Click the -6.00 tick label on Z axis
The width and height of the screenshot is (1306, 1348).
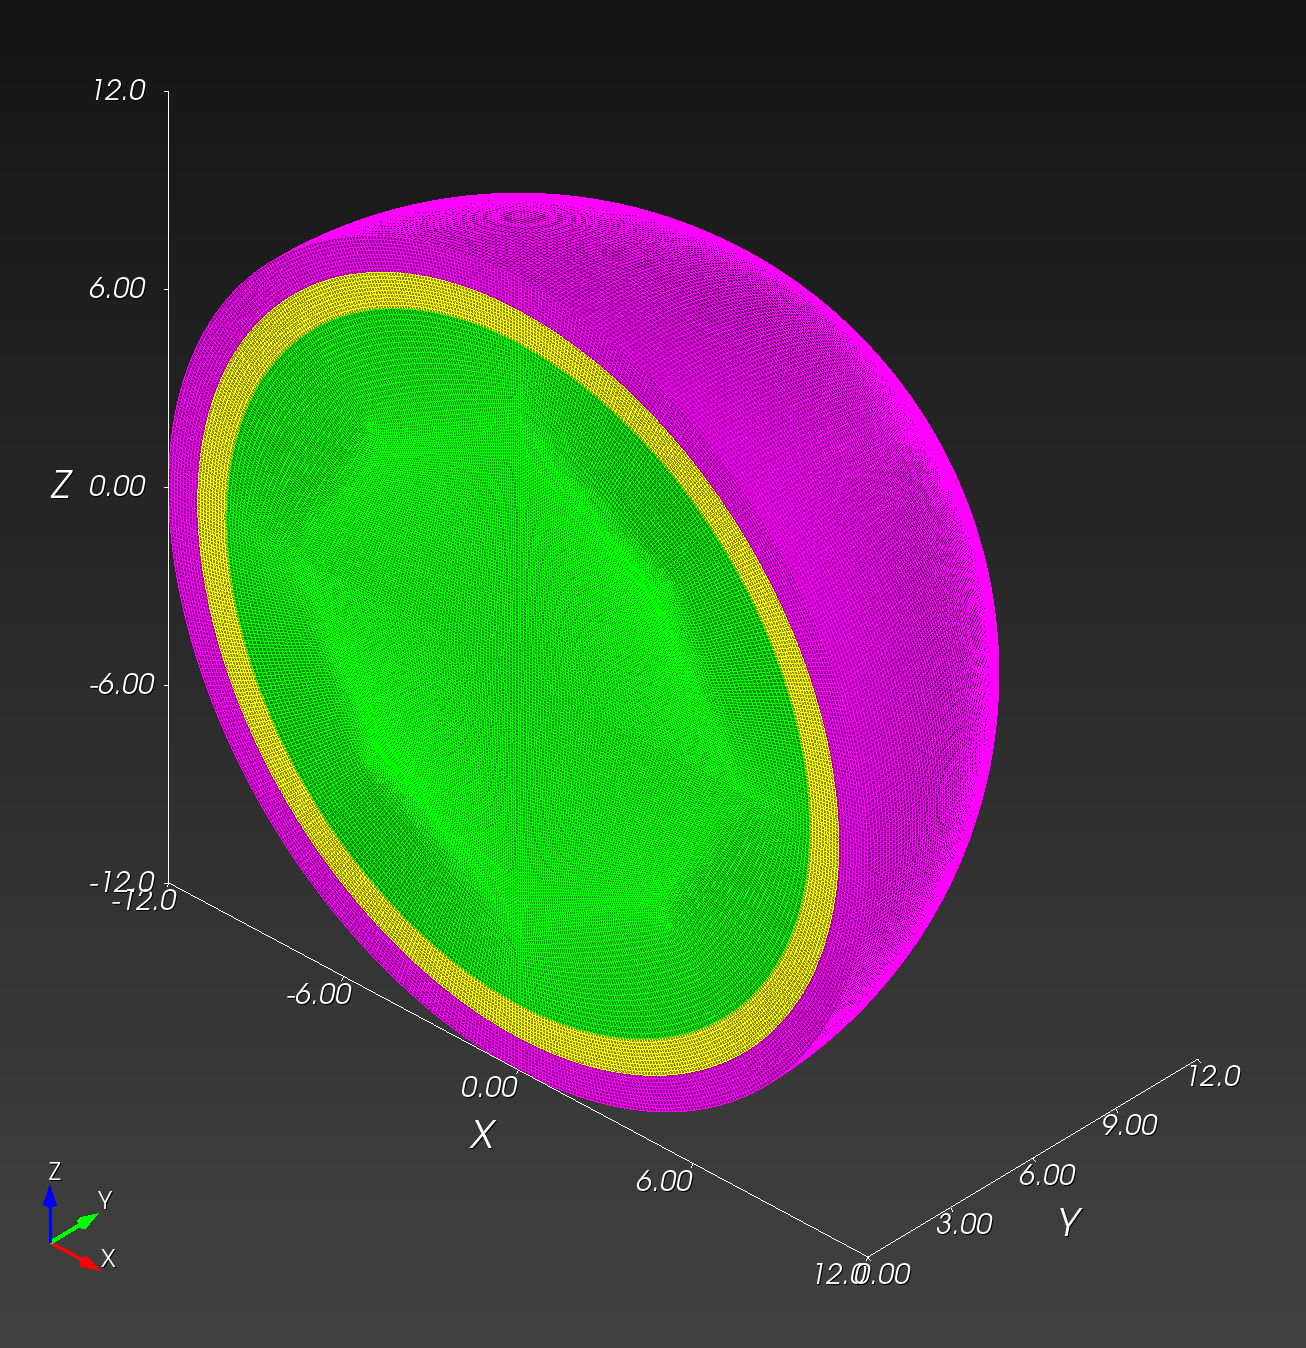click(x=122, y=684)
